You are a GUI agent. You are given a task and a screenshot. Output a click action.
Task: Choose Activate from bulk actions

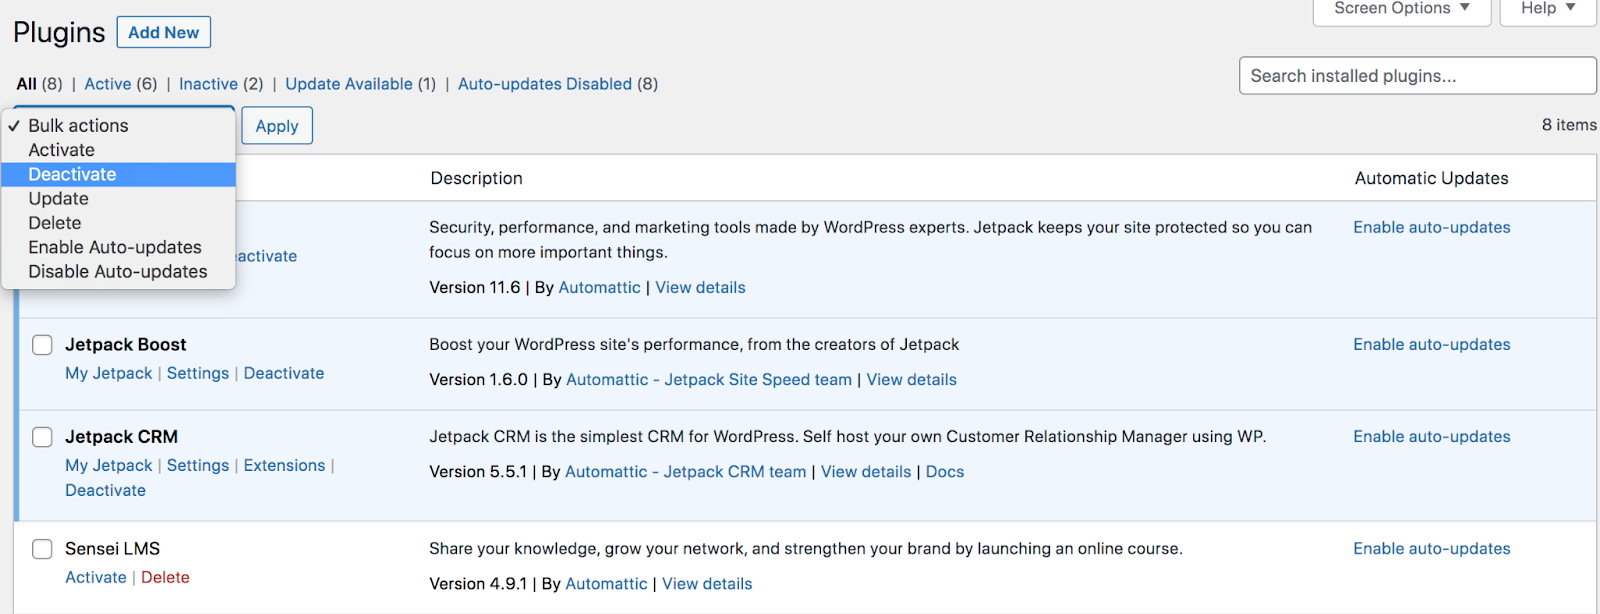click(118, 150)
